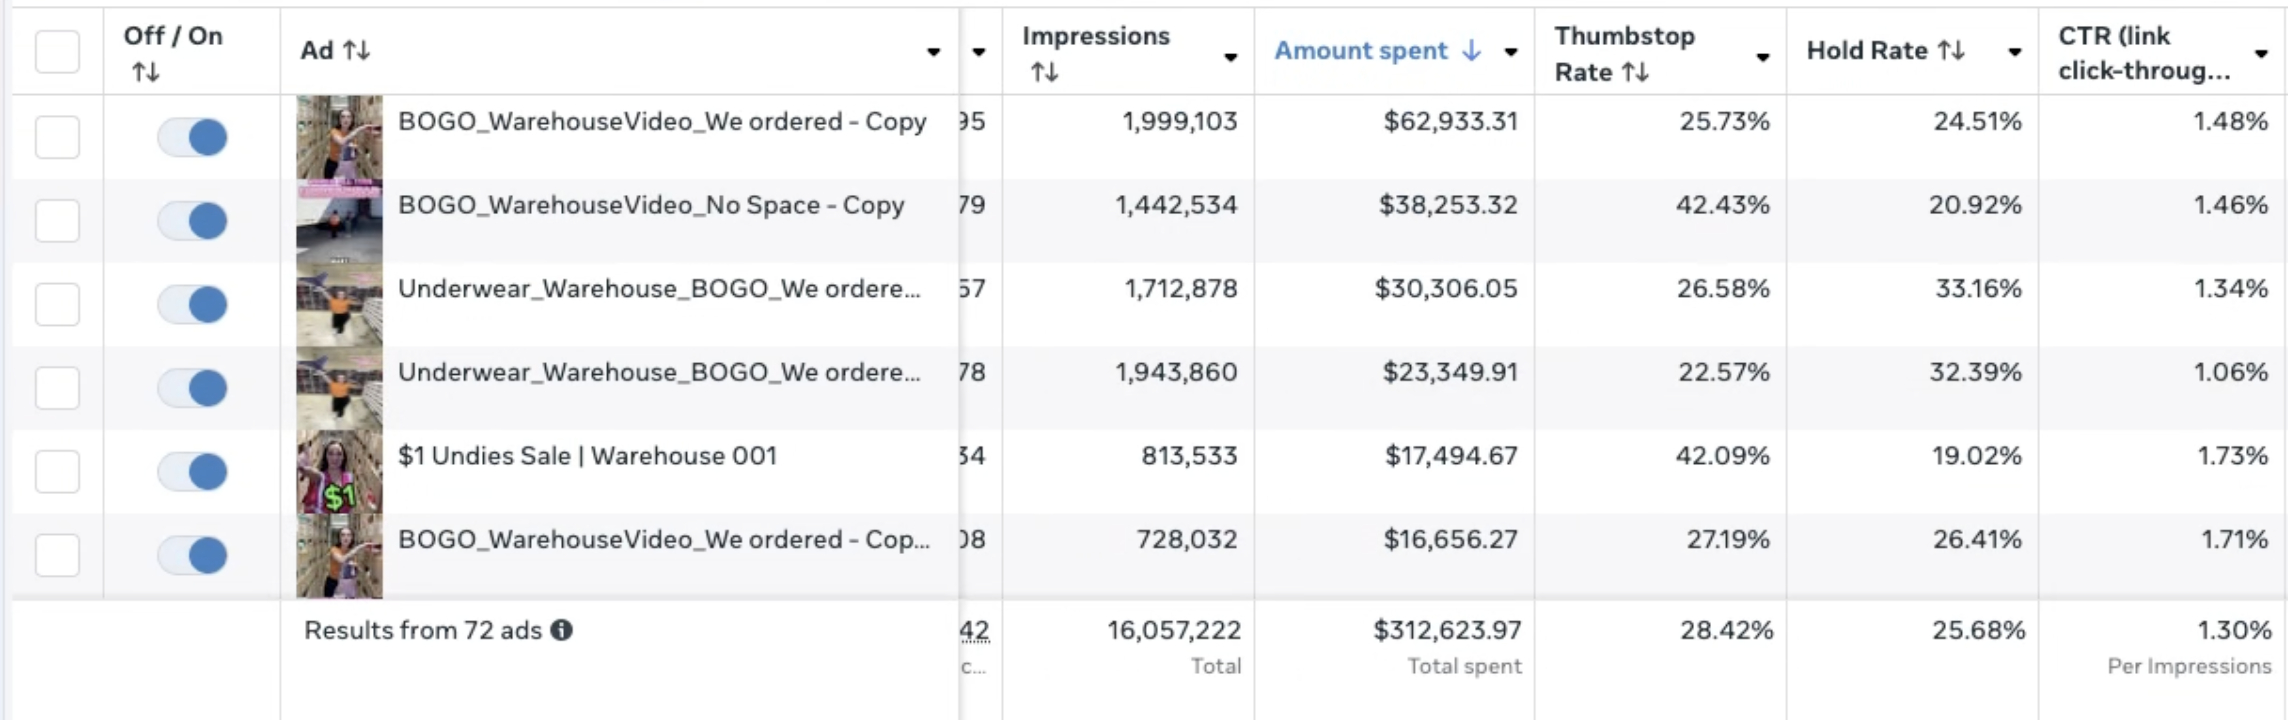Click the $1 Undies Sale ad thumbnail
This screenshot has height=720, width=2288.
[x=339, y=471]
